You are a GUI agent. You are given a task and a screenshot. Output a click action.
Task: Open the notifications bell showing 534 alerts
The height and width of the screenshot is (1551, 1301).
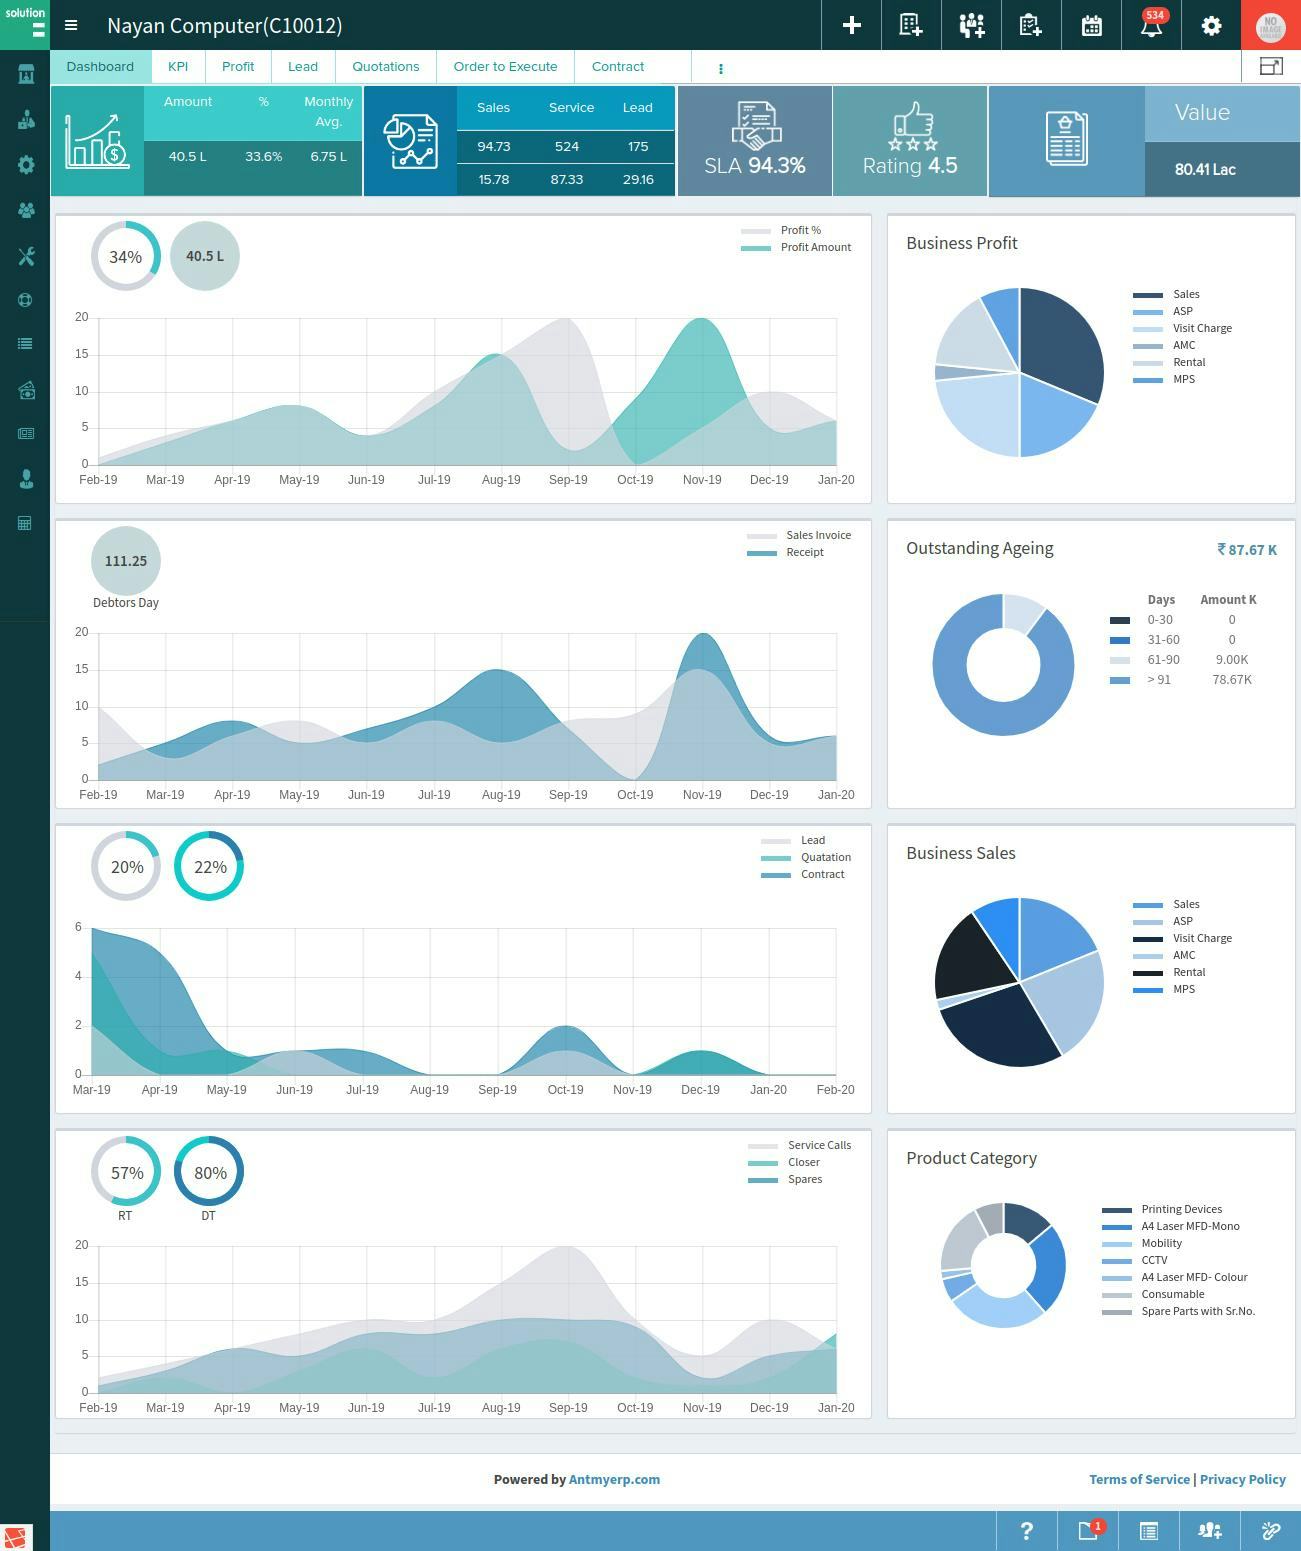1151,25
